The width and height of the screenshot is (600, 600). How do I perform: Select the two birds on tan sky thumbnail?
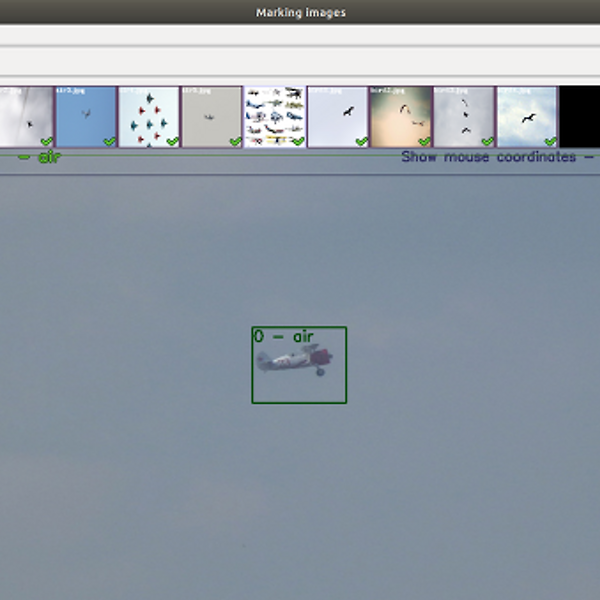(x=401, y=117)
